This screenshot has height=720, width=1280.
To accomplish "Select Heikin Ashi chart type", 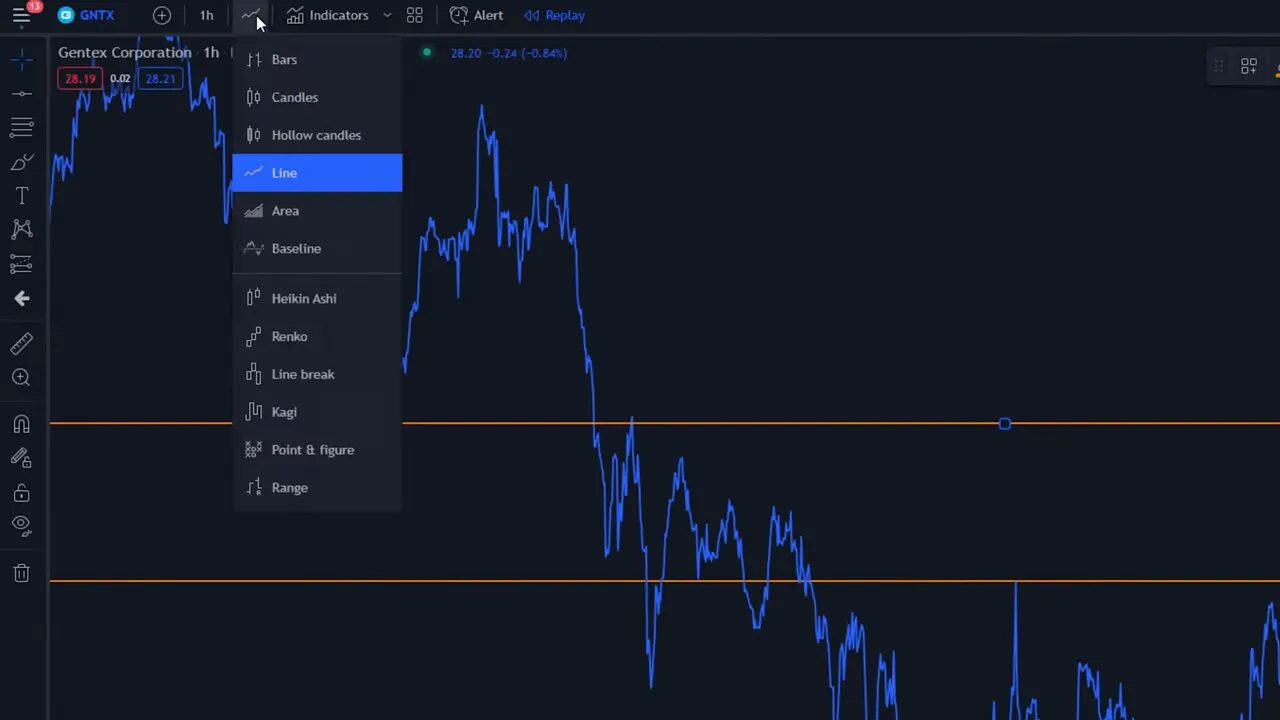I will (304, 298).
